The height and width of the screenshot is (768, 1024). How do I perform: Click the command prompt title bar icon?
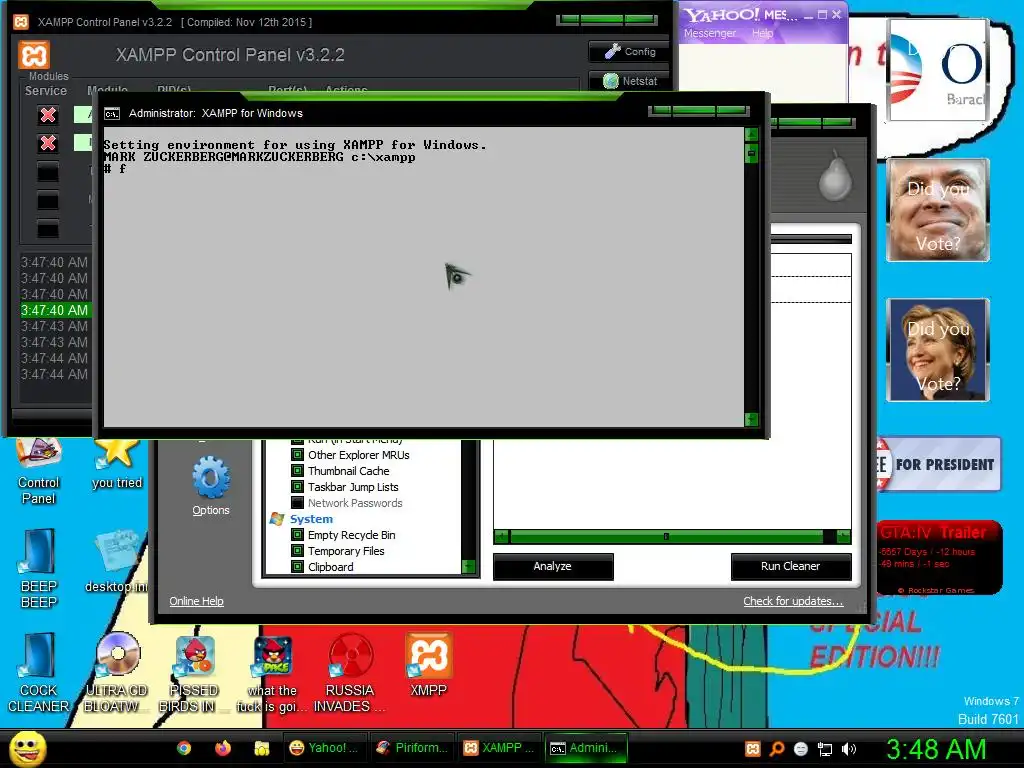tap(112, 114)
